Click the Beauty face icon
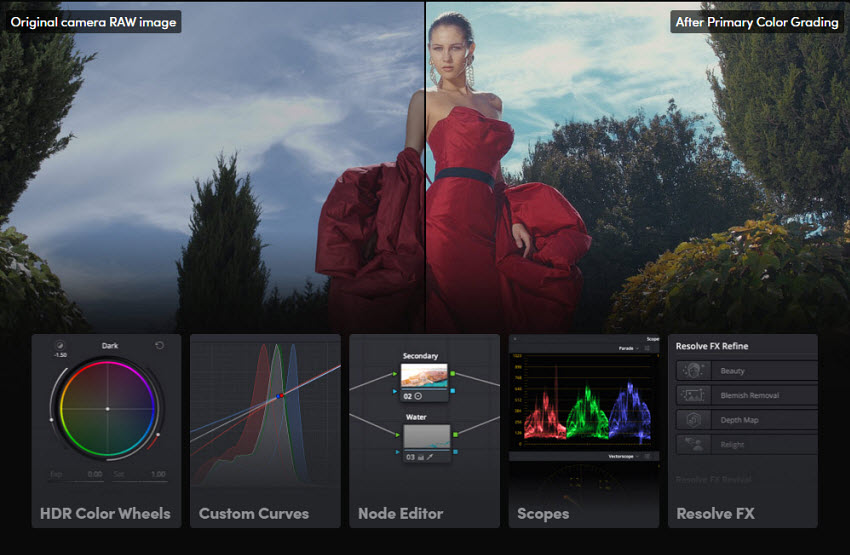Screen dimensions: 850x555 coord(693,371)
